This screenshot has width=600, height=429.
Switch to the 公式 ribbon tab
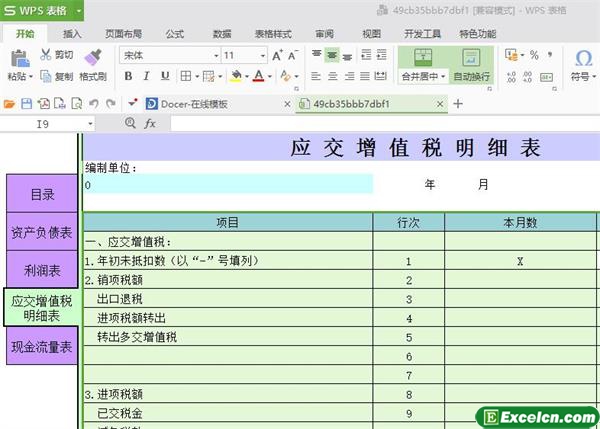pos(174,33)
